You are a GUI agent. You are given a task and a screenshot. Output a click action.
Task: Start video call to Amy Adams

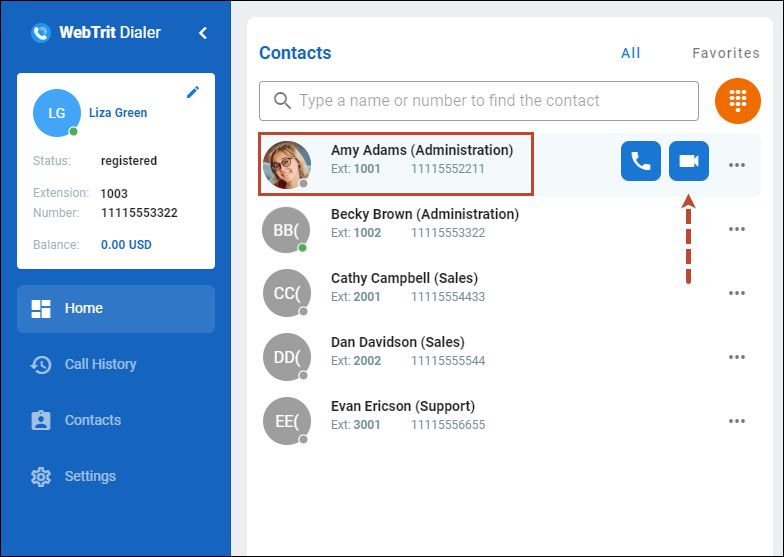point(689,161)
